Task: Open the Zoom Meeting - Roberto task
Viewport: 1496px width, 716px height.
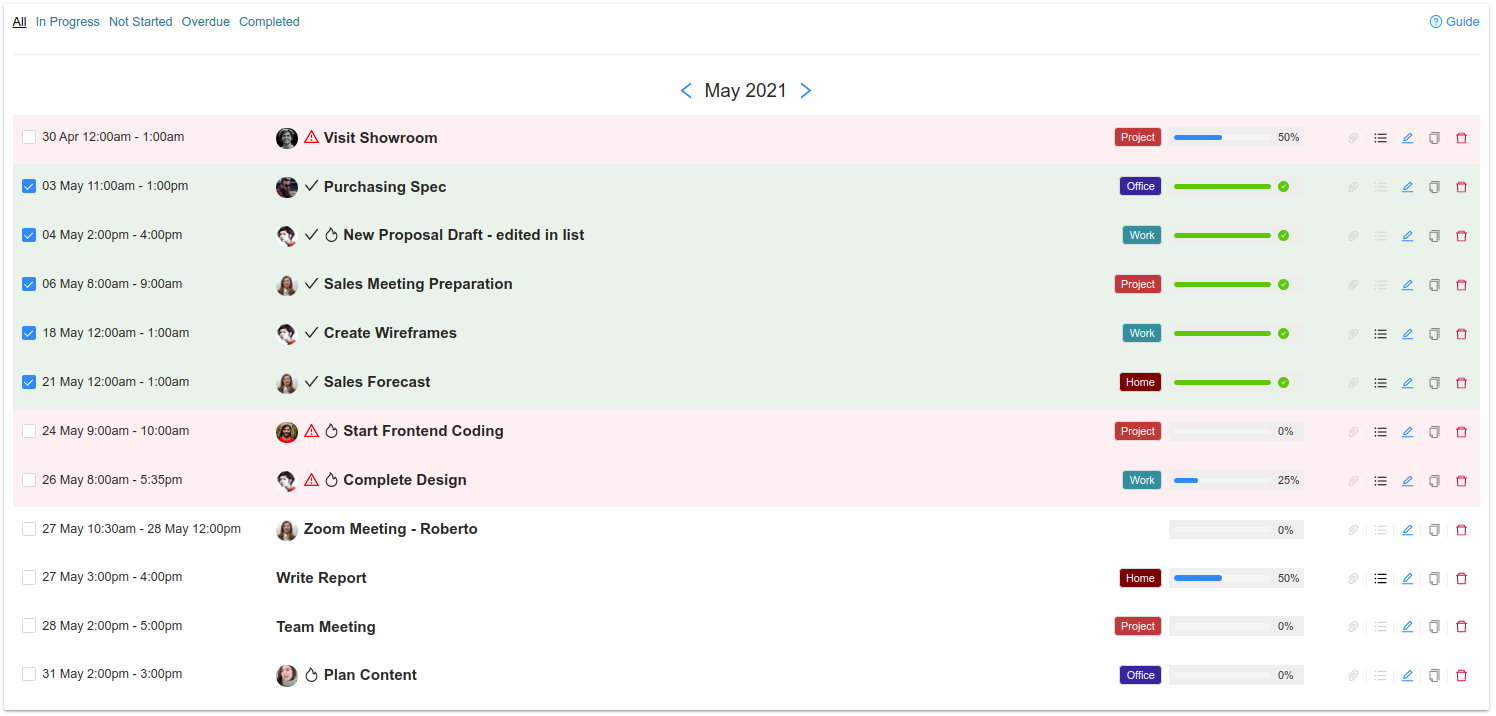Action: click(x=390, y=529)
